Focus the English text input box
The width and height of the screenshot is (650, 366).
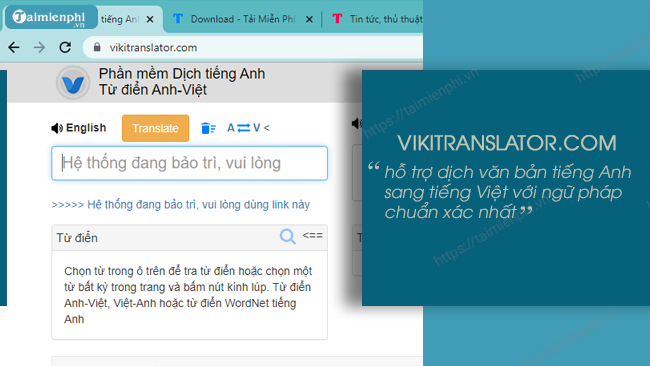(x=189, y=163)
